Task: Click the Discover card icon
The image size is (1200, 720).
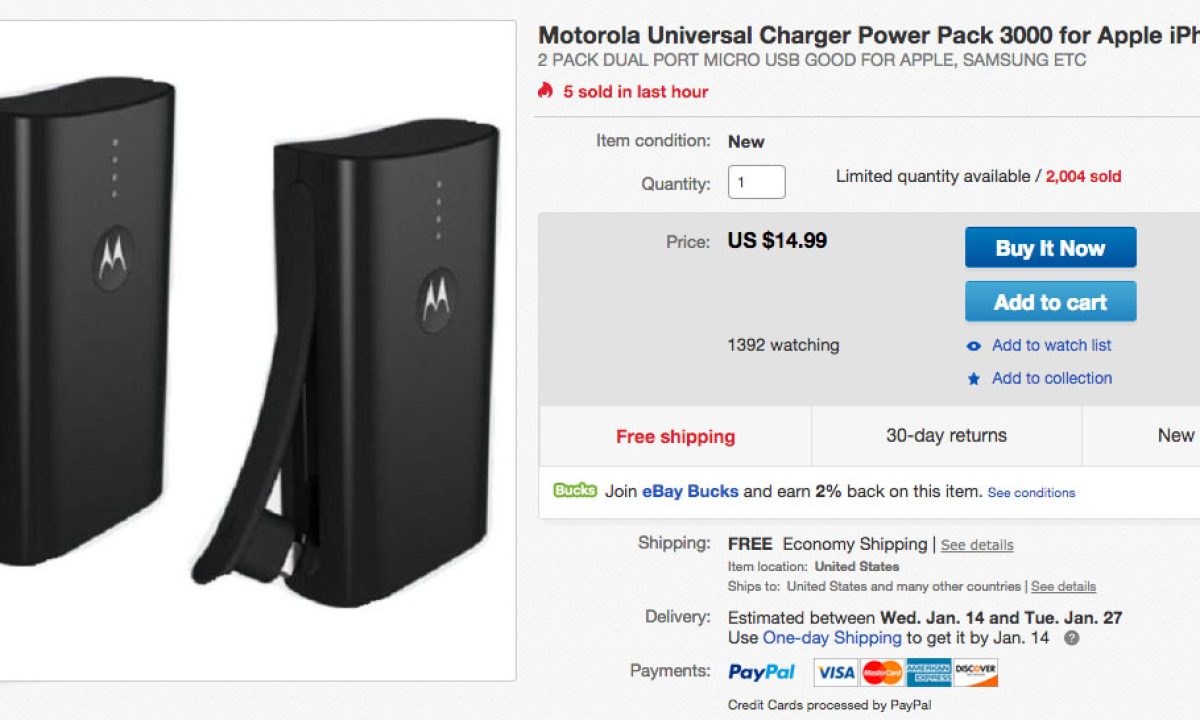Action: (975, 672)
